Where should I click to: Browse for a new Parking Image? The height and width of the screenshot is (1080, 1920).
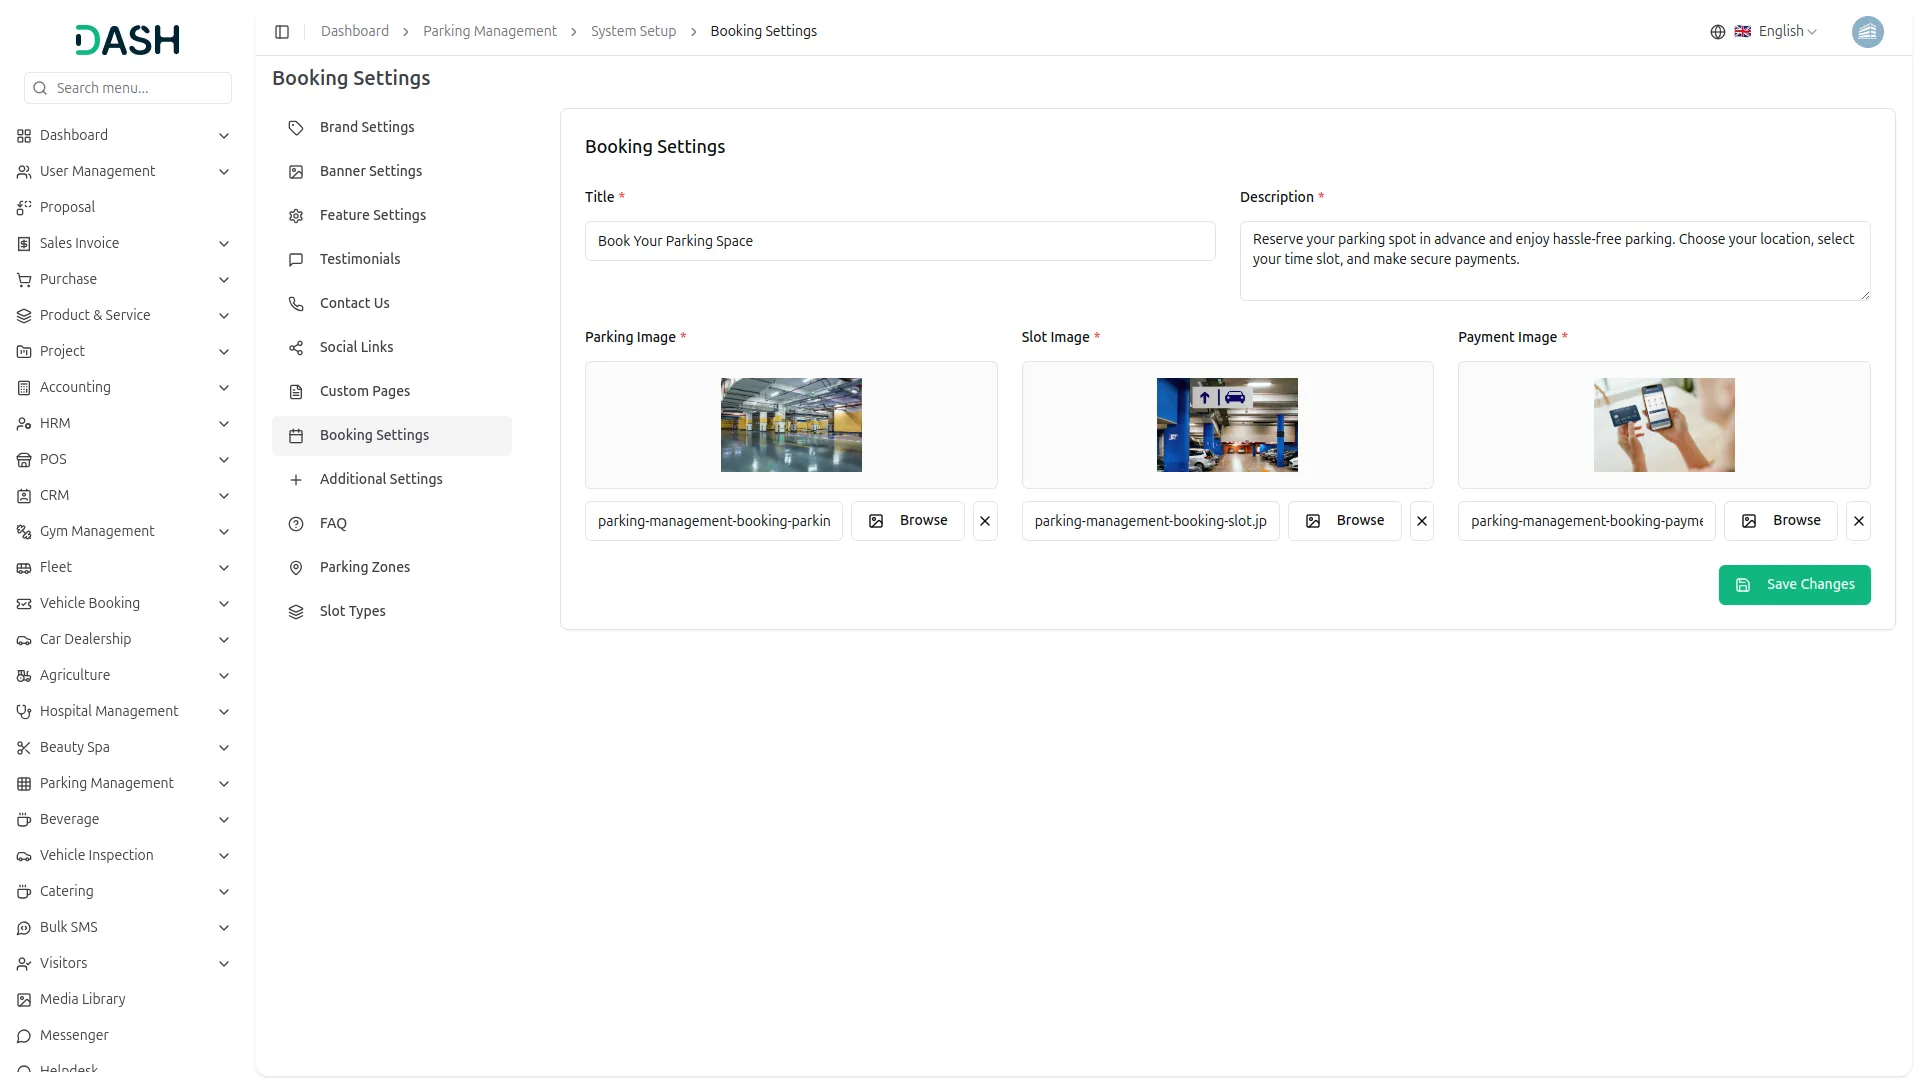coord(907,521)
